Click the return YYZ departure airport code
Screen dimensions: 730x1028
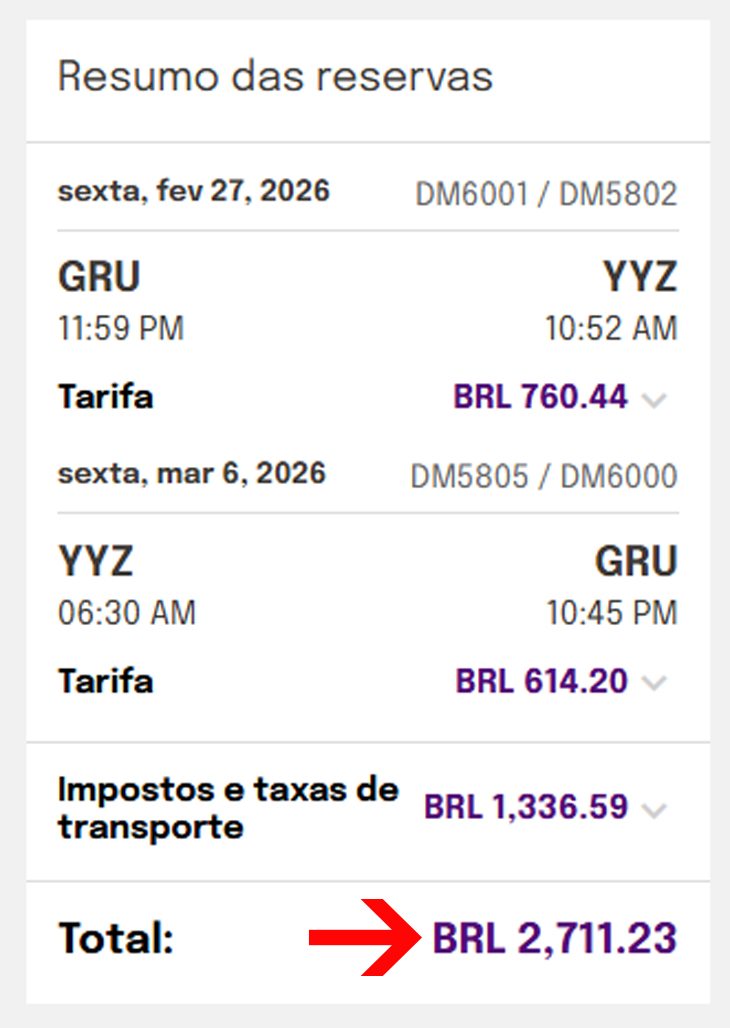tap(96, 561)
